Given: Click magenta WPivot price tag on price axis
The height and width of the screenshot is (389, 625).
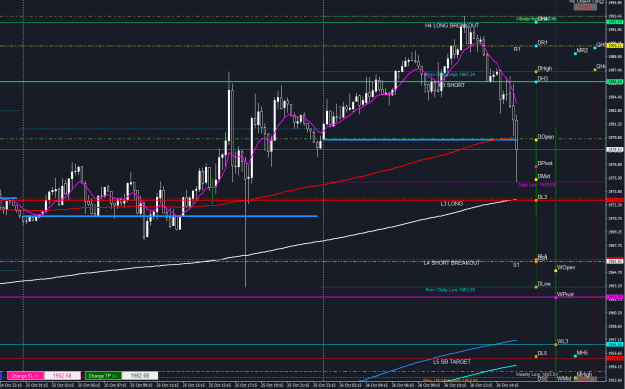Looking at the screenshot, I should click(x=614, y=297).
